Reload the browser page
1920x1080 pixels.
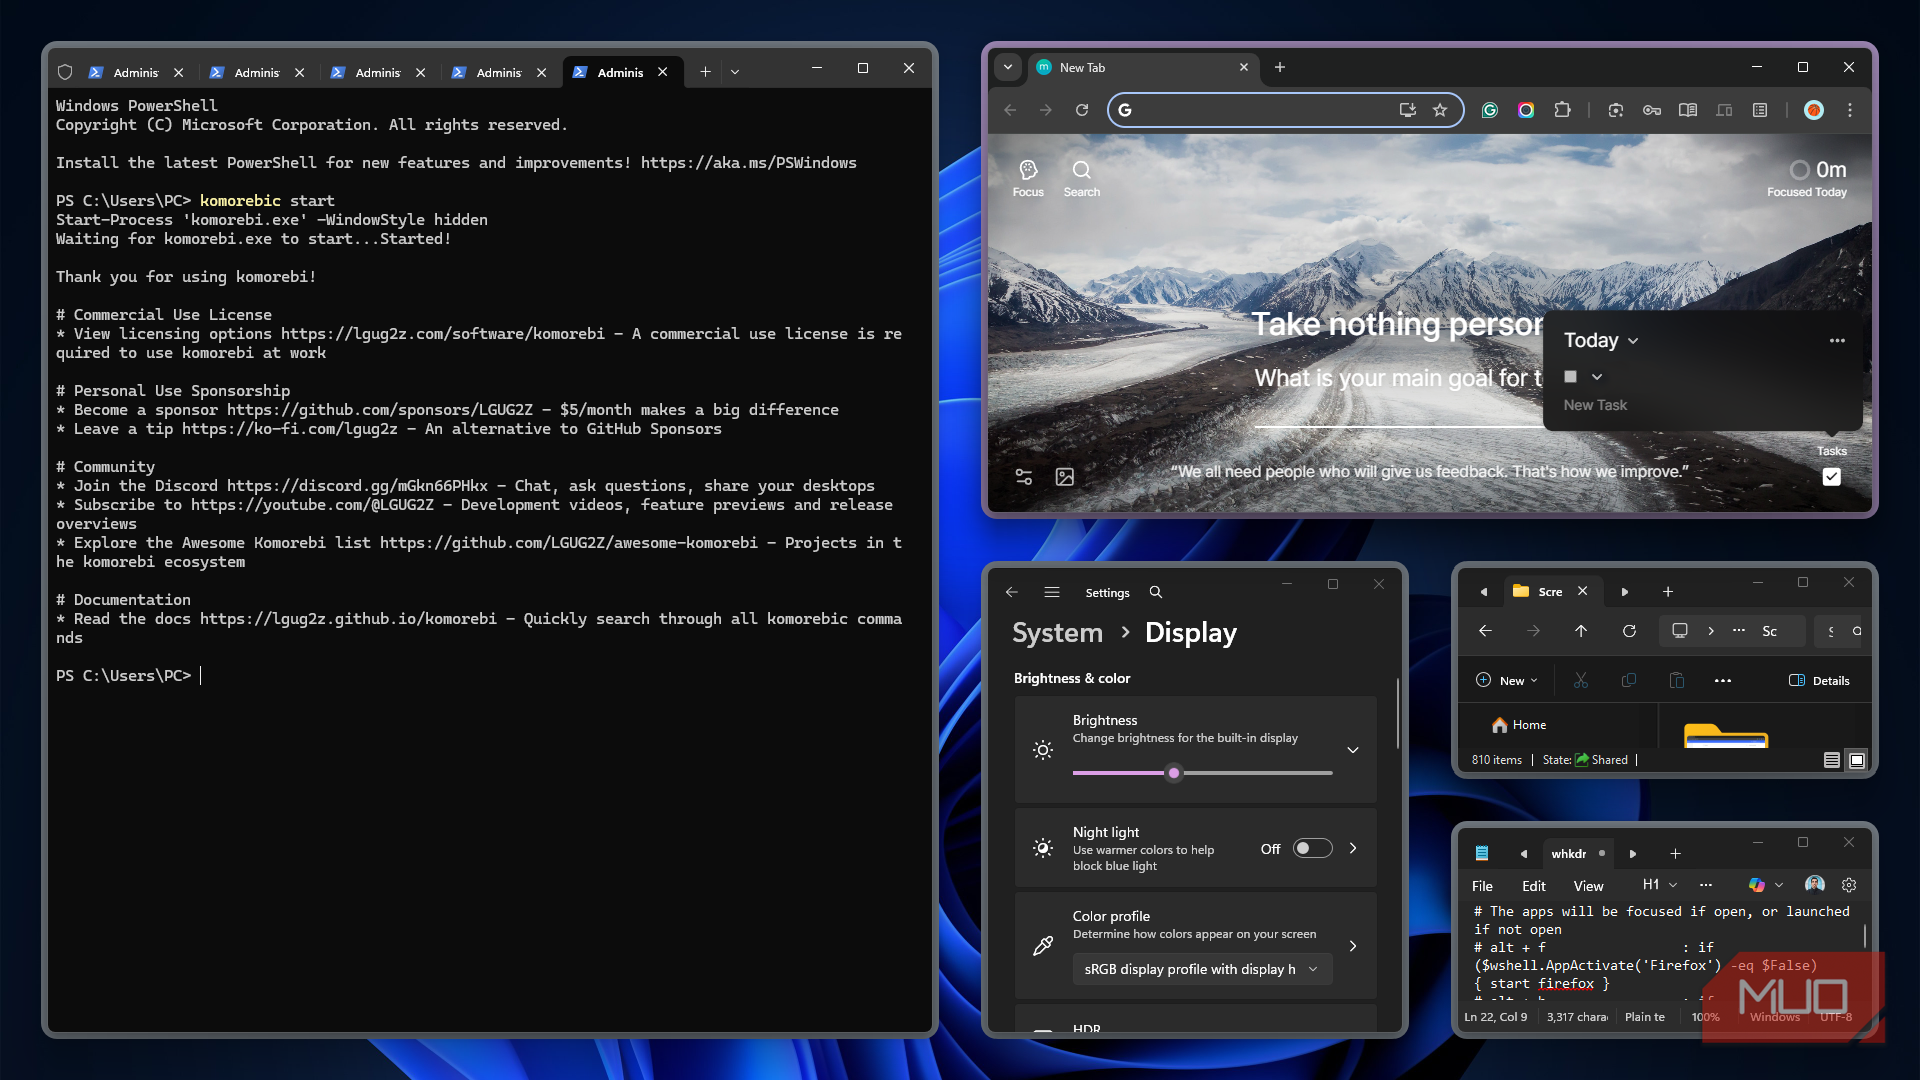click(x=1081, y=110)
